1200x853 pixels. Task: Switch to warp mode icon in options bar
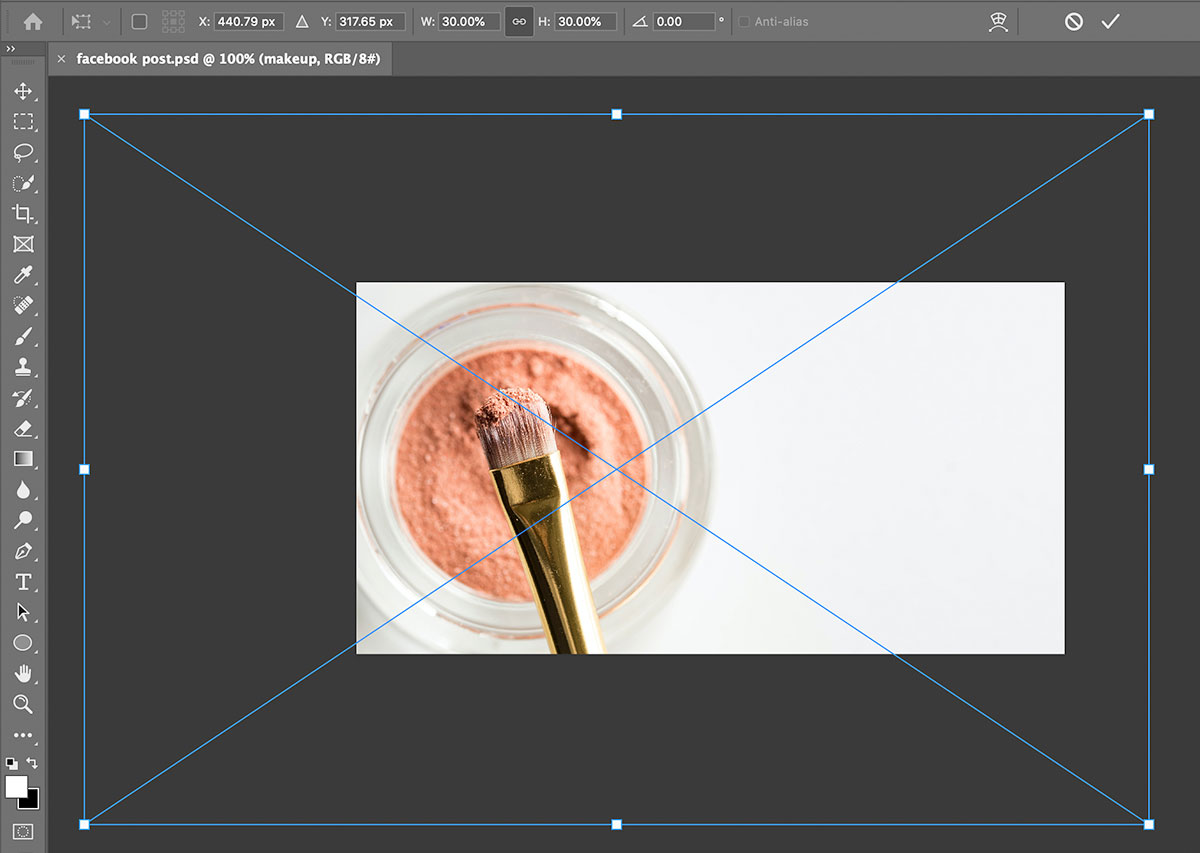(997, 22)
